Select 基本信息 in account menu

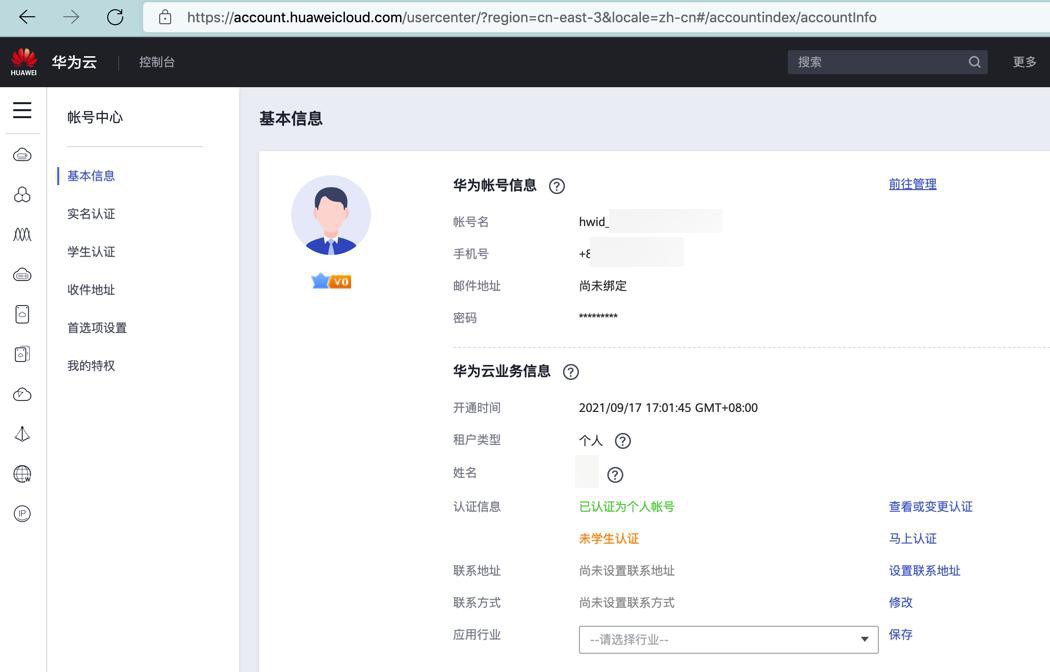tap(91, 176)
